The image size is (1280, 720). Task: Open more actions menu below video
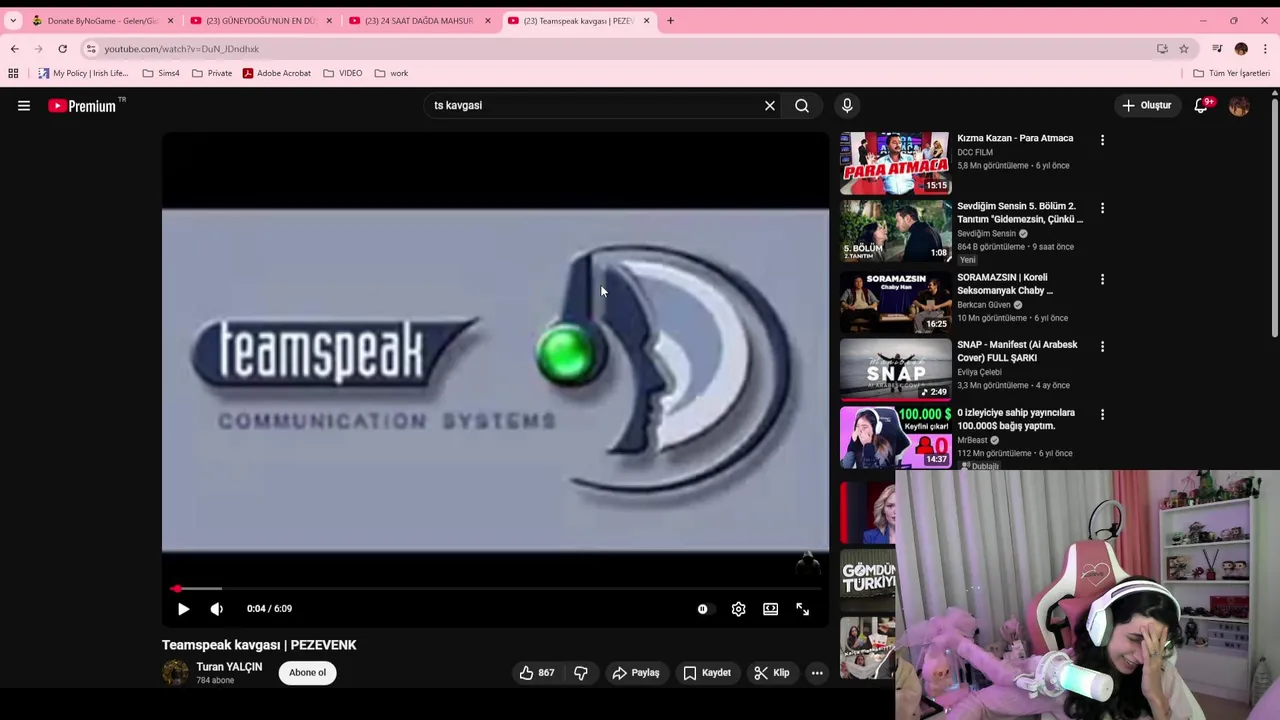tap(817, 673)
